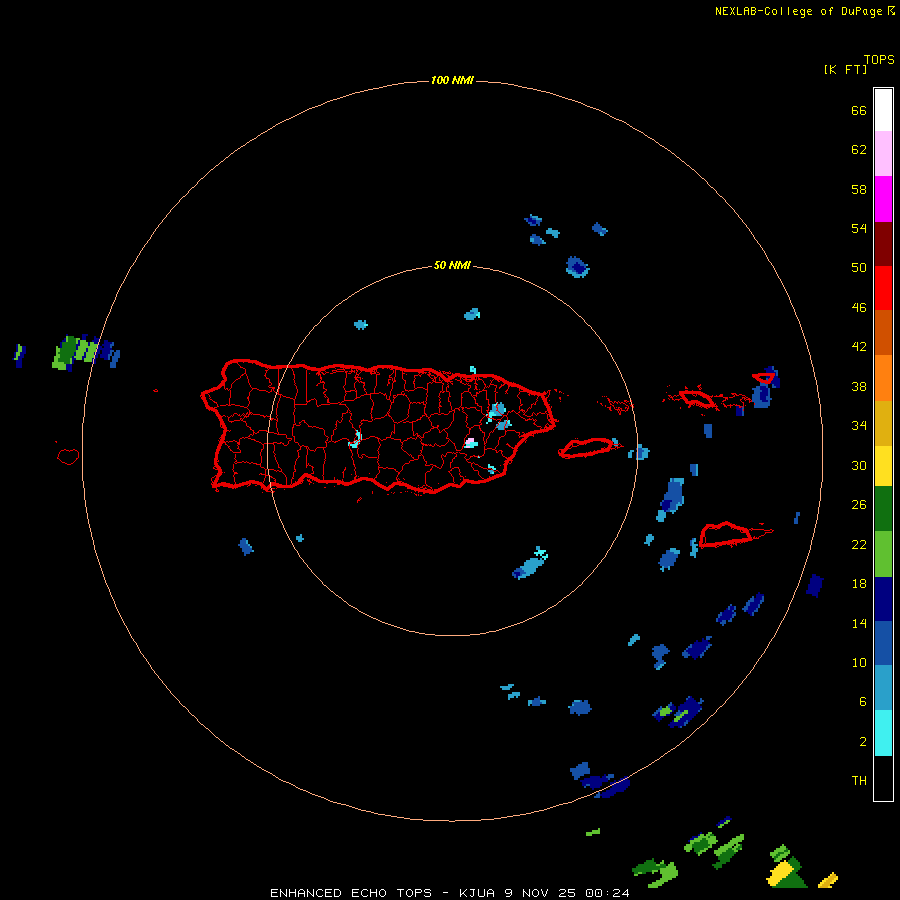Click the "9 NOV 25 00:24" timestamp
Image resolution: width=900 pixels, height=900 pixels.
(567, 893)
